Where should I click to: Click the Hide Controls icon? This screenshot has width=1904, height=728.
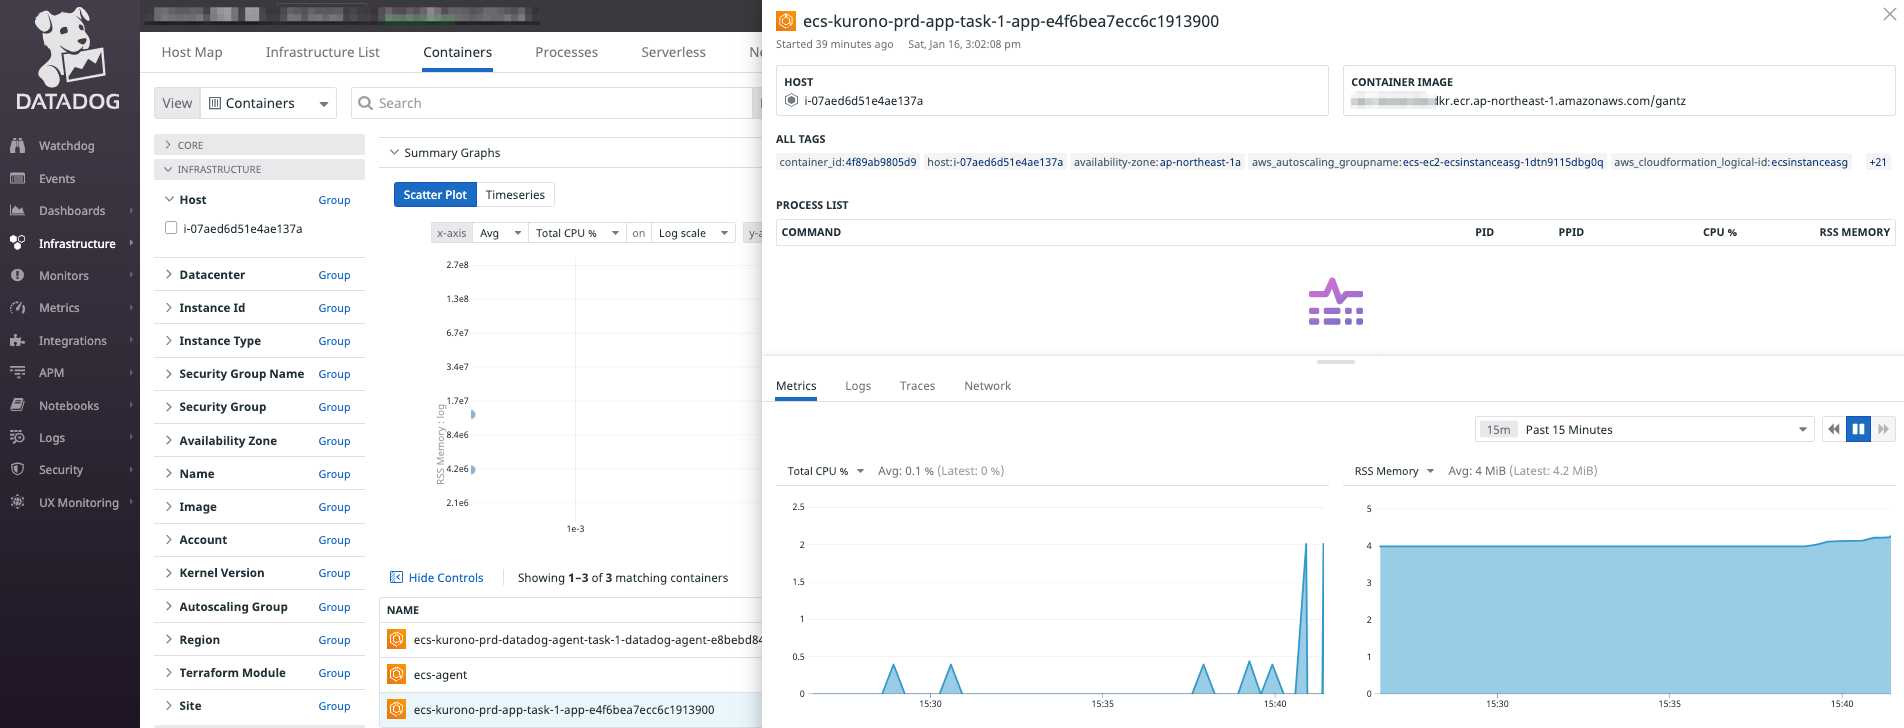coord(396,578)
